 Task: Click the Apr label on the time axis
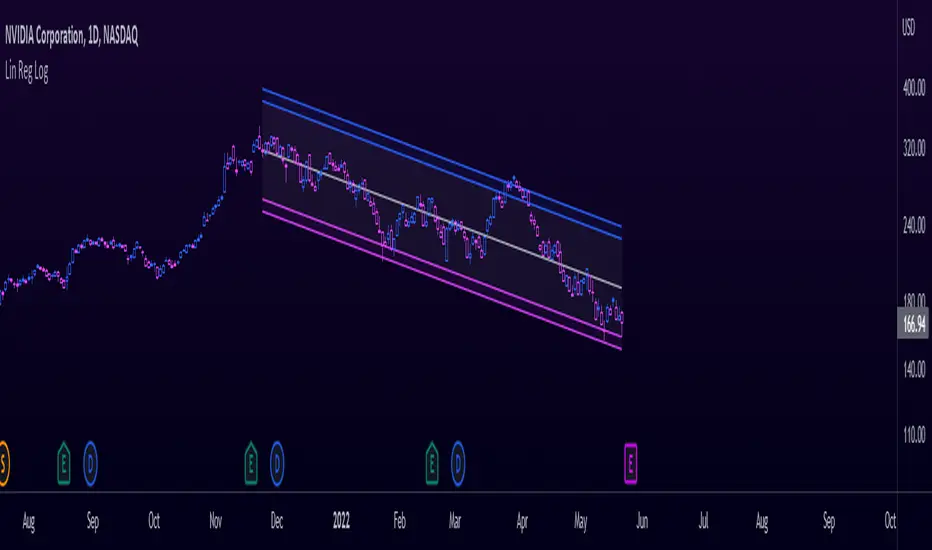522,521
